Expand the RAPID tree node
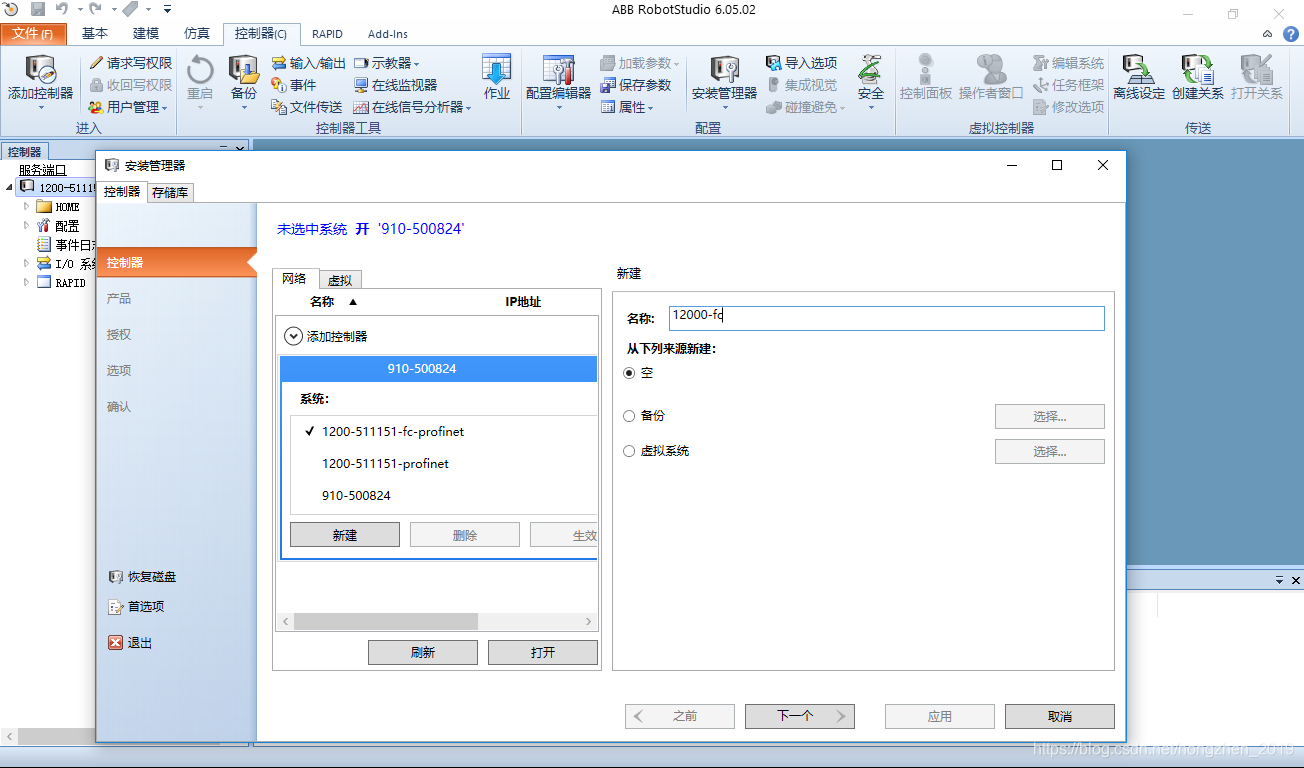 click(27, 283)
